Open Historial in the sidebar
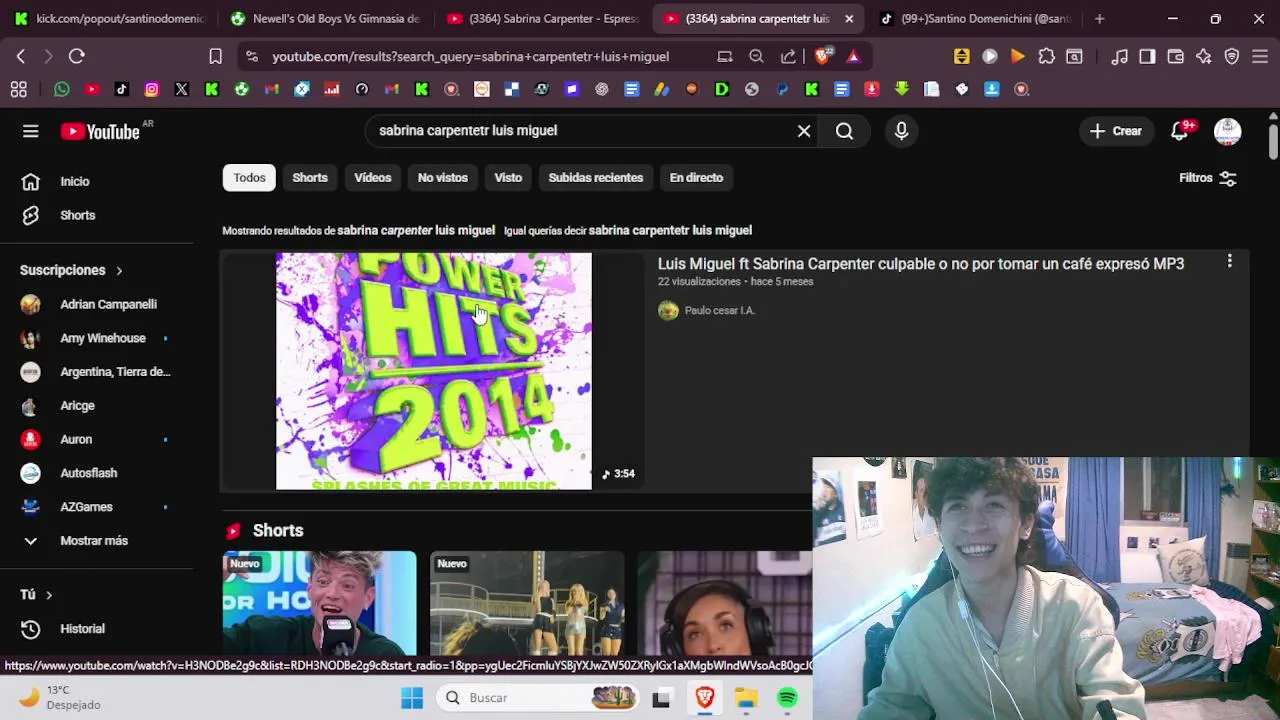 coord(96,629)
